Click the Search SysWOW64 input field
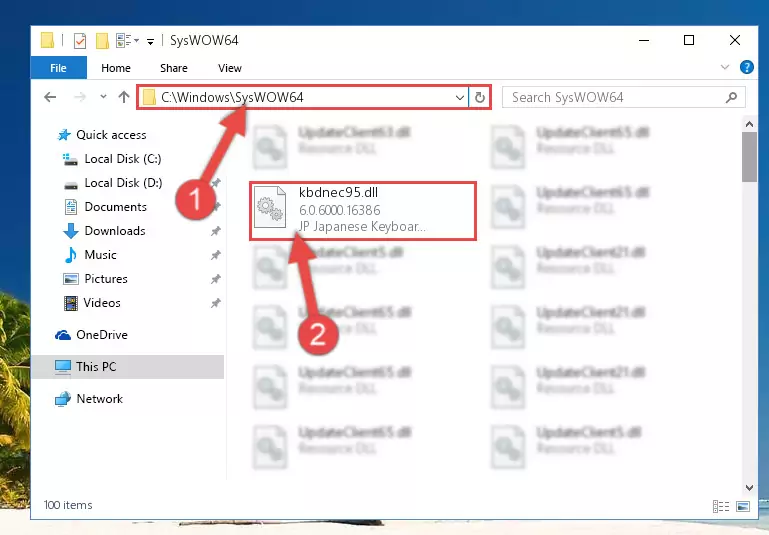The height and width of the screenshot is (535, 769). [624, 97]
